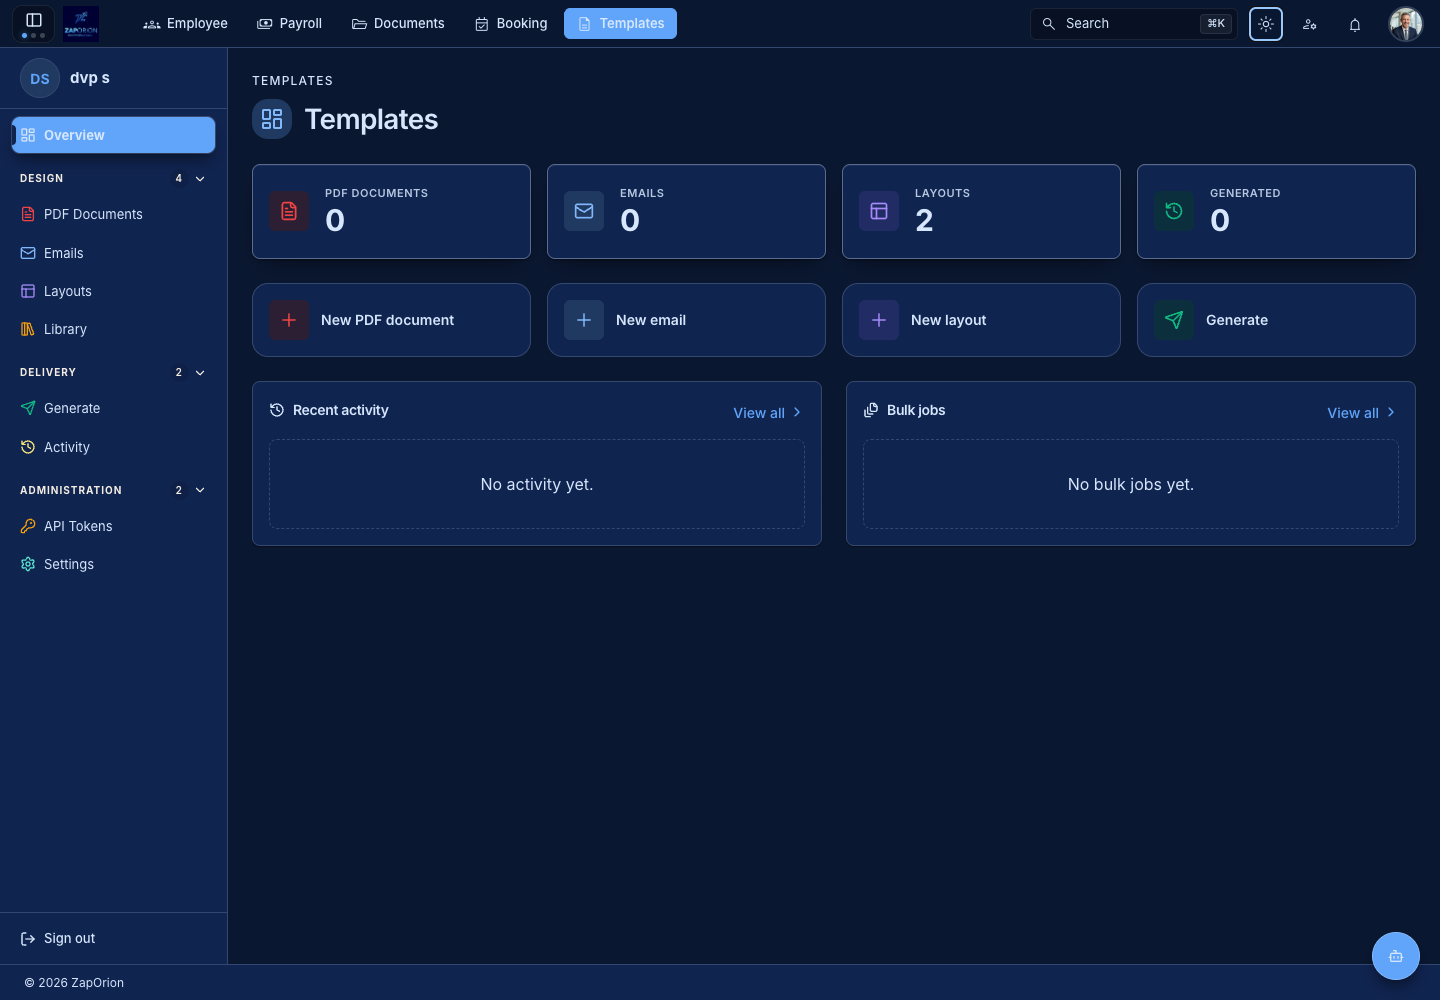This screenshot has height=1000, width=1440.
Task: Open Settings in sidebar
Action: (x=113, y=564)
